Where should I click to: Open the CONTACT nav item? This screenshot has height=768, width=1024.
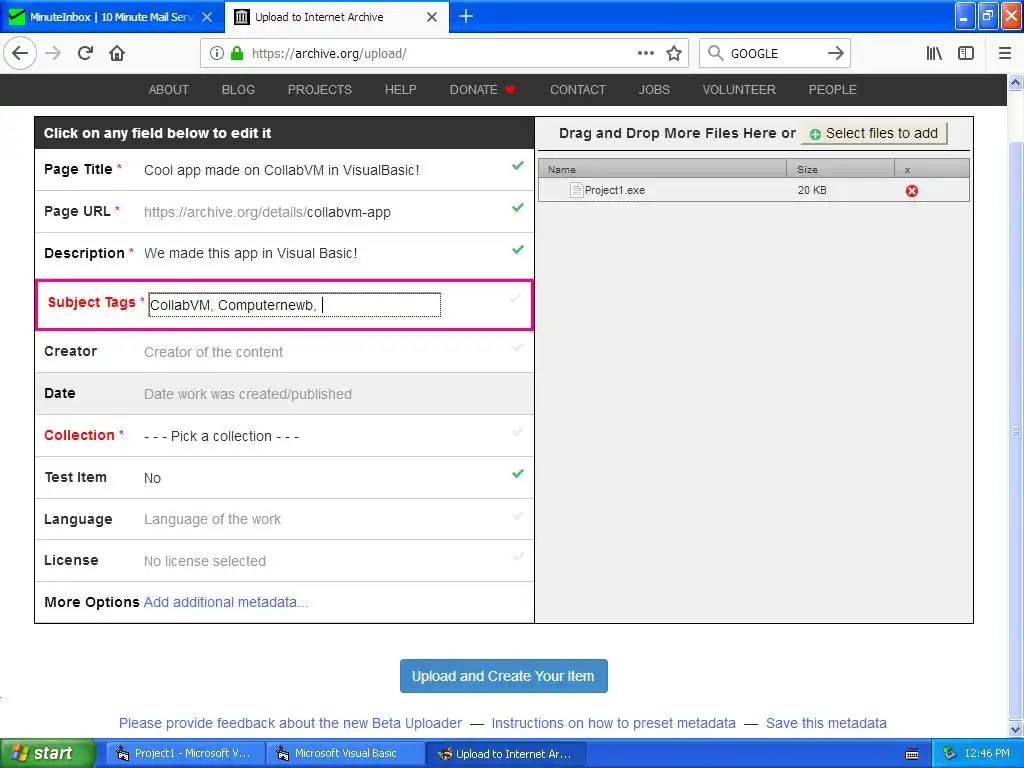[x=578, y=90]
